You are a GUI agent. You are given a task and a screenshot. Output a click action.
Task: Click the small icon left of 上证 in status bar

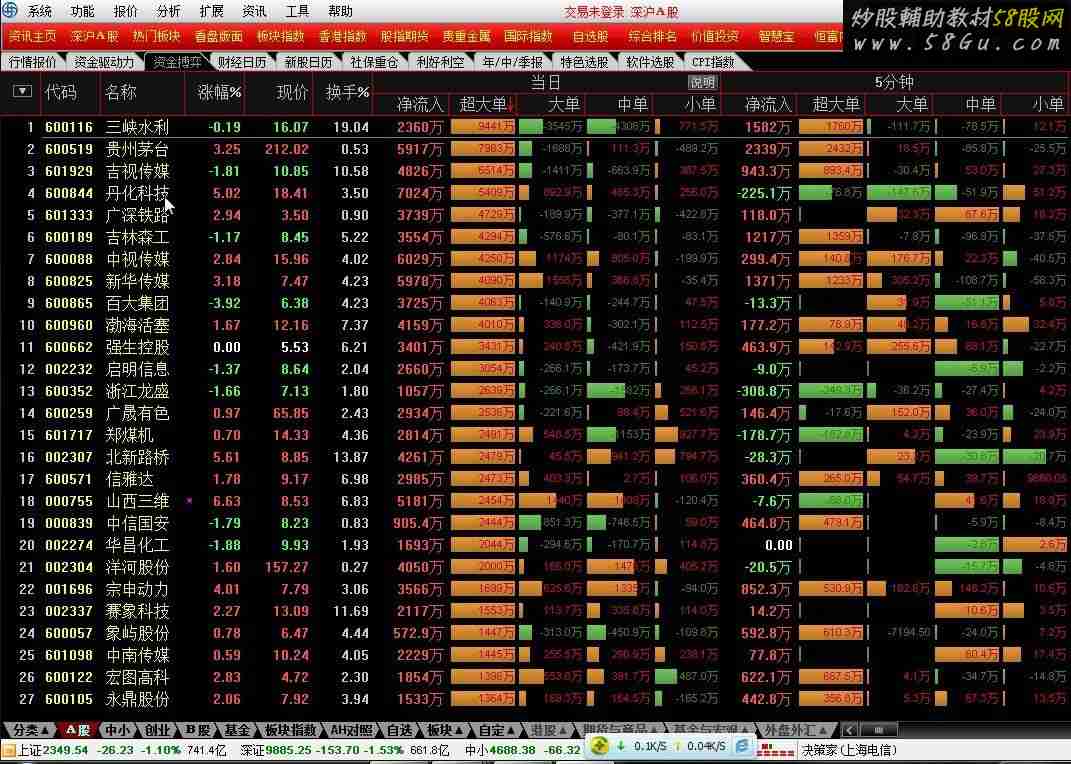pyautogui.click(x=8, y=750)
